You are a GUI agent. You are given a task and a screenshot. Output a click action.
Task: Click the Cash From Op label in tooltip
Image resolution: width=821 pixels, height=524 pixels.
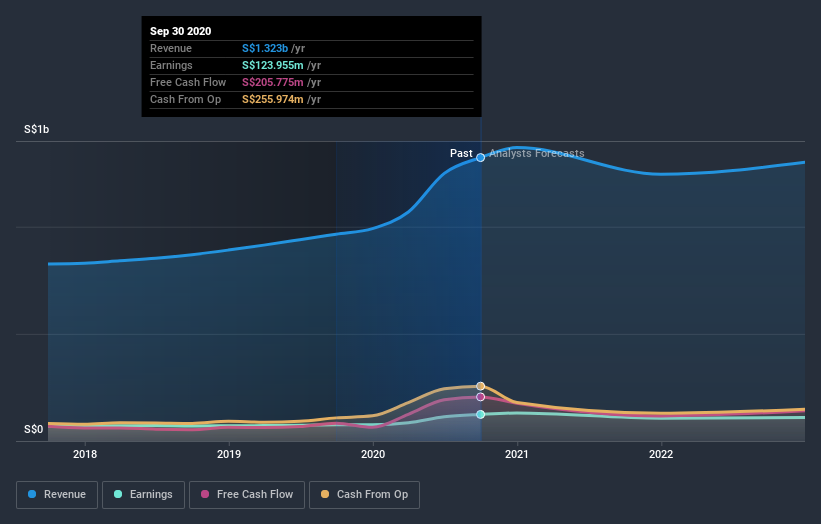[185, 99]
